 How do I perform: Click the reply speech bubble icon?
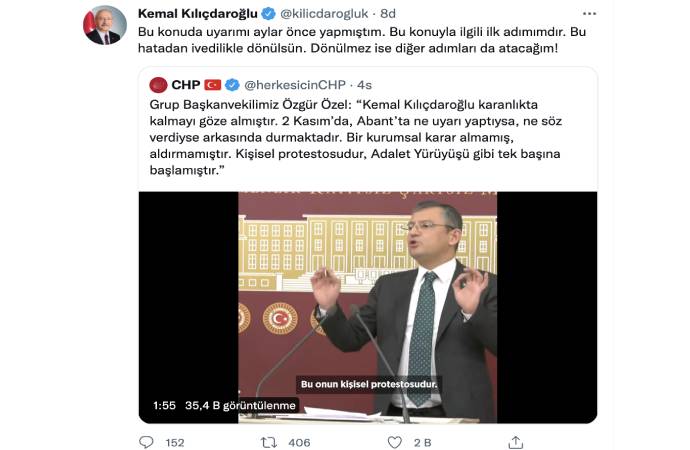(146, 442)
